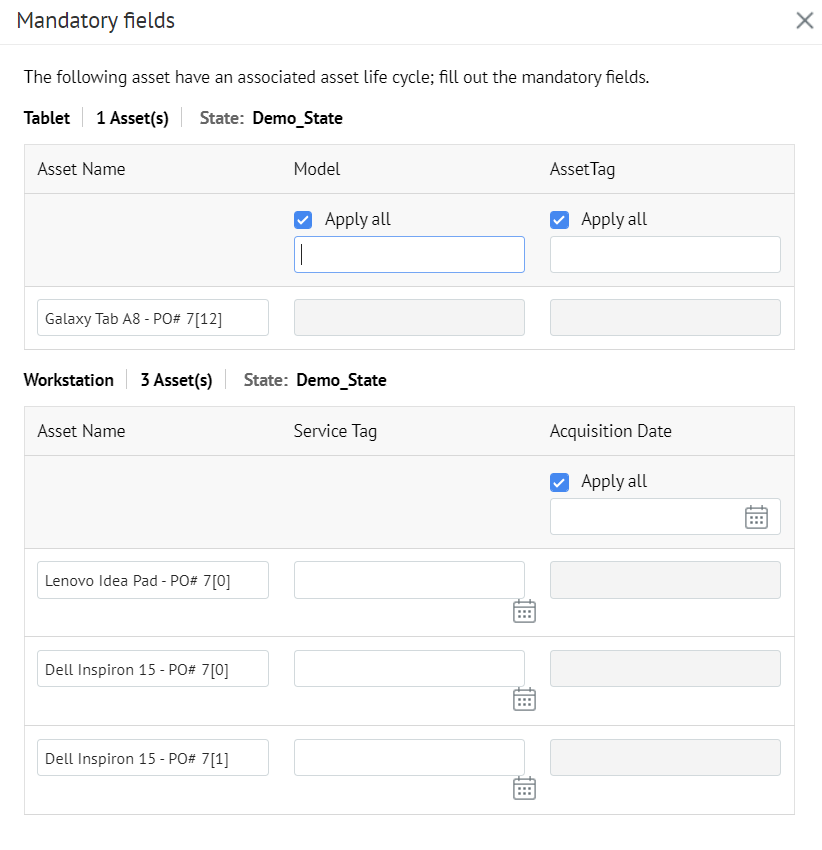Edit the Lenovo Idea Pad asset name
This screenshot has width=822, height=850.
pyautogui.click(x=153, y=580)
